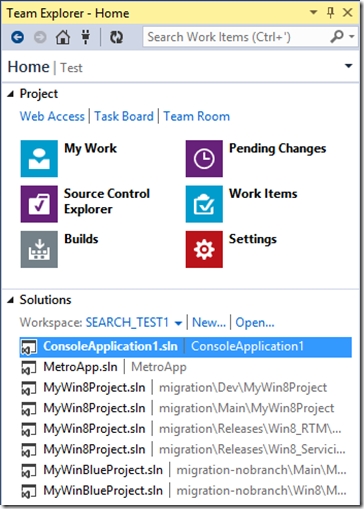The image size is (364, 509).
Task: Refresh Team Explorer with the refresh icon
Action: coord(116,37)
